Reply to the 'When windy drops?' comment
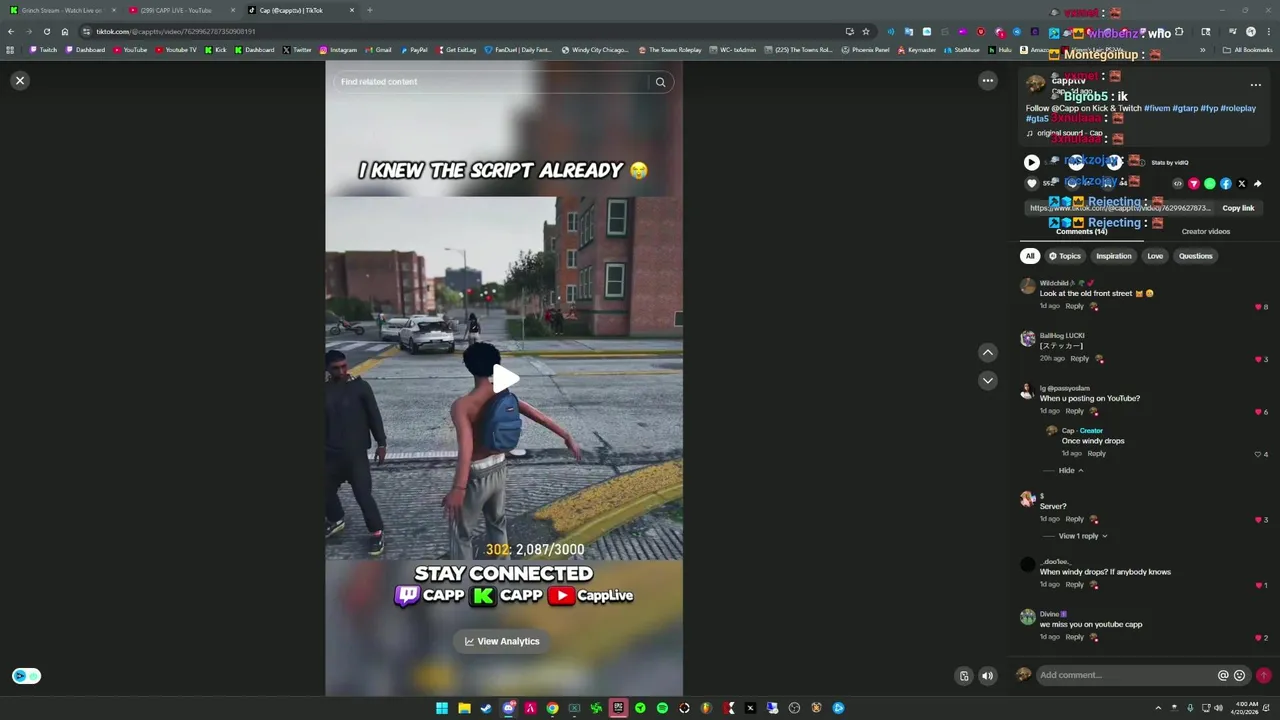Screen dimensions: 1280x720 point(1074,584)
